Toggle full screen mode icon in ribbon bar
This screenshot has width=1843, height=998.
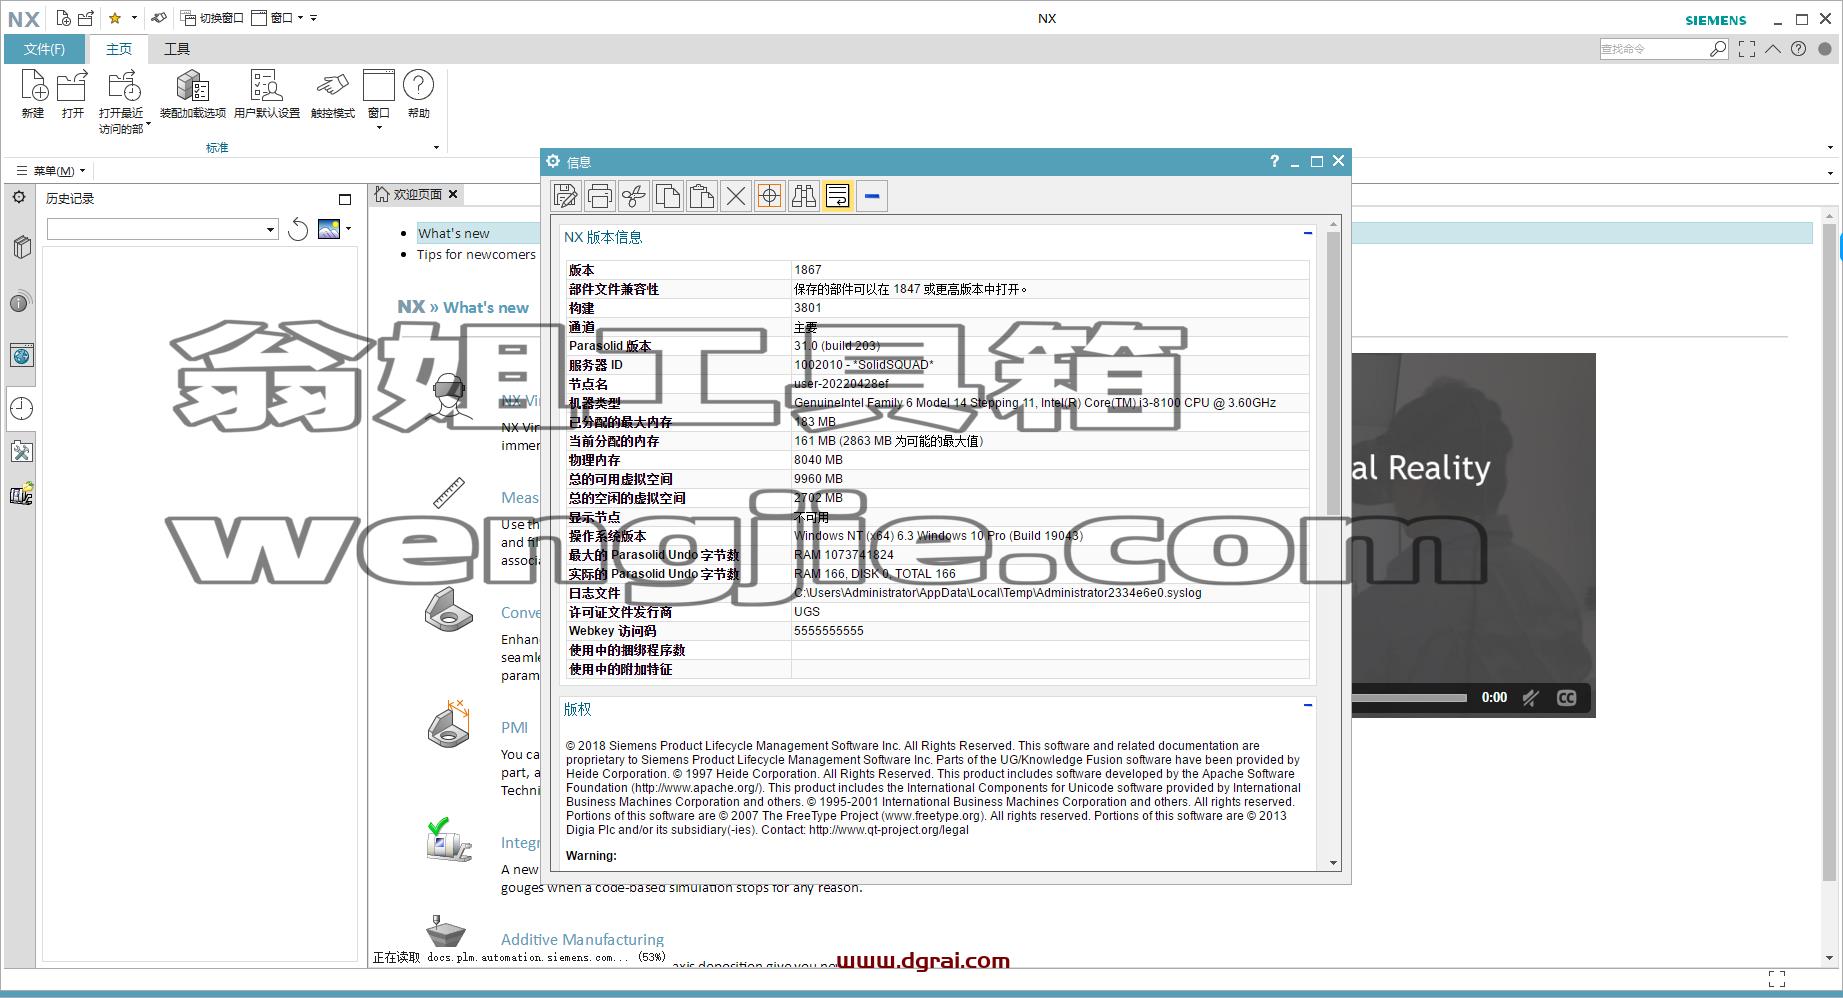(1747, 48)
